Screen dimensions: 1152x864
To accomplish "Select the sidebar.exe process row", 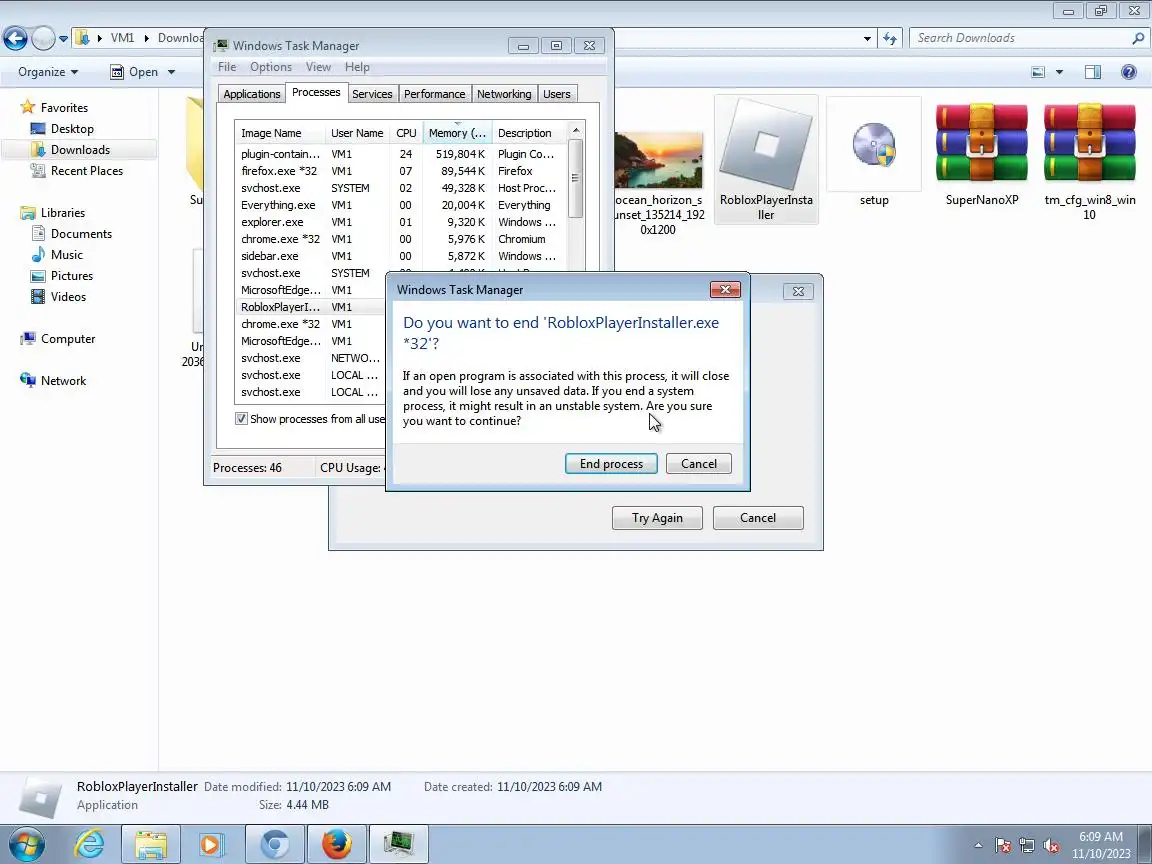I will [400, 256].
